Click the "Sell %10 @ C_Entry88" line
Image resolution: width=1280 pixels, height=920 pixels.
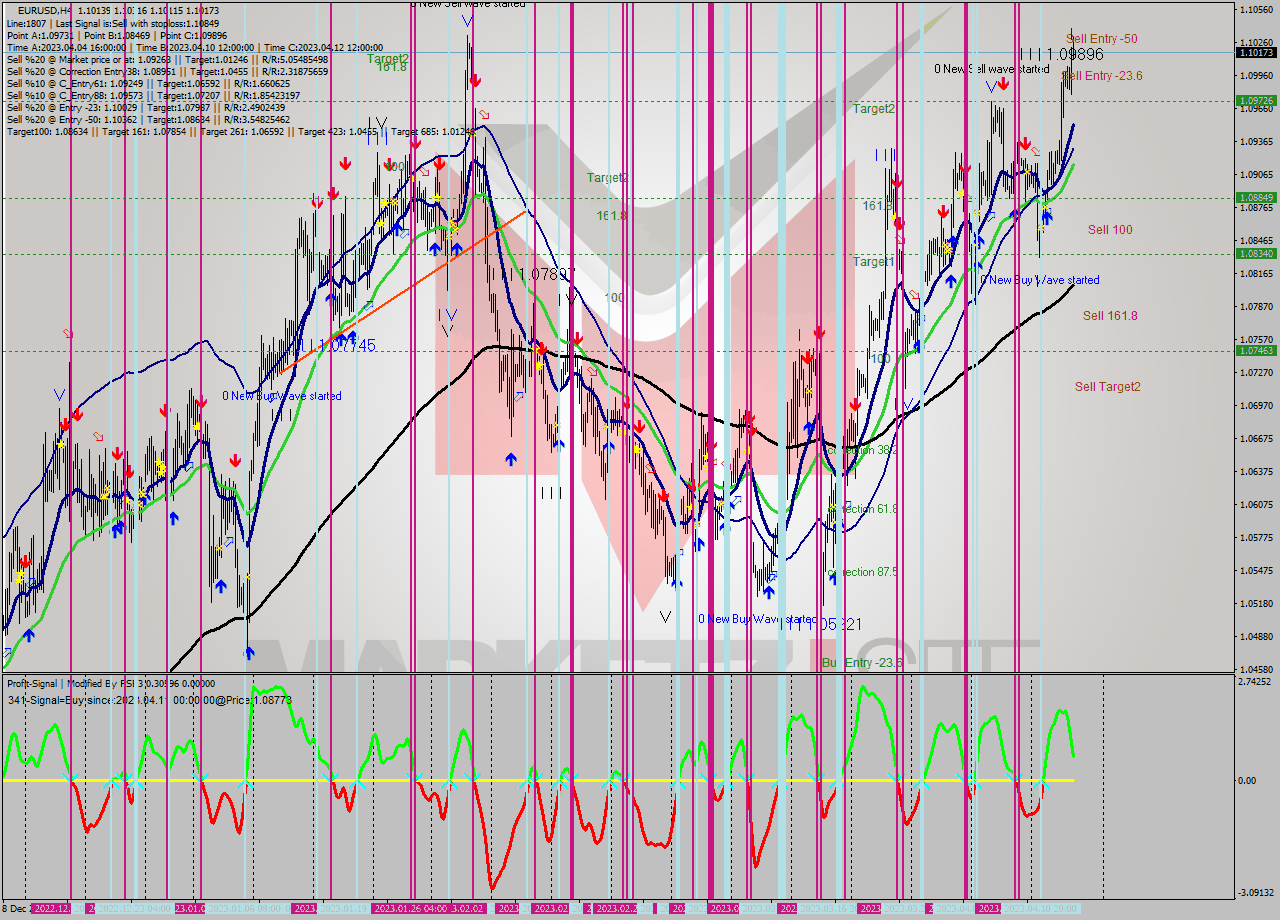[153, 96]
